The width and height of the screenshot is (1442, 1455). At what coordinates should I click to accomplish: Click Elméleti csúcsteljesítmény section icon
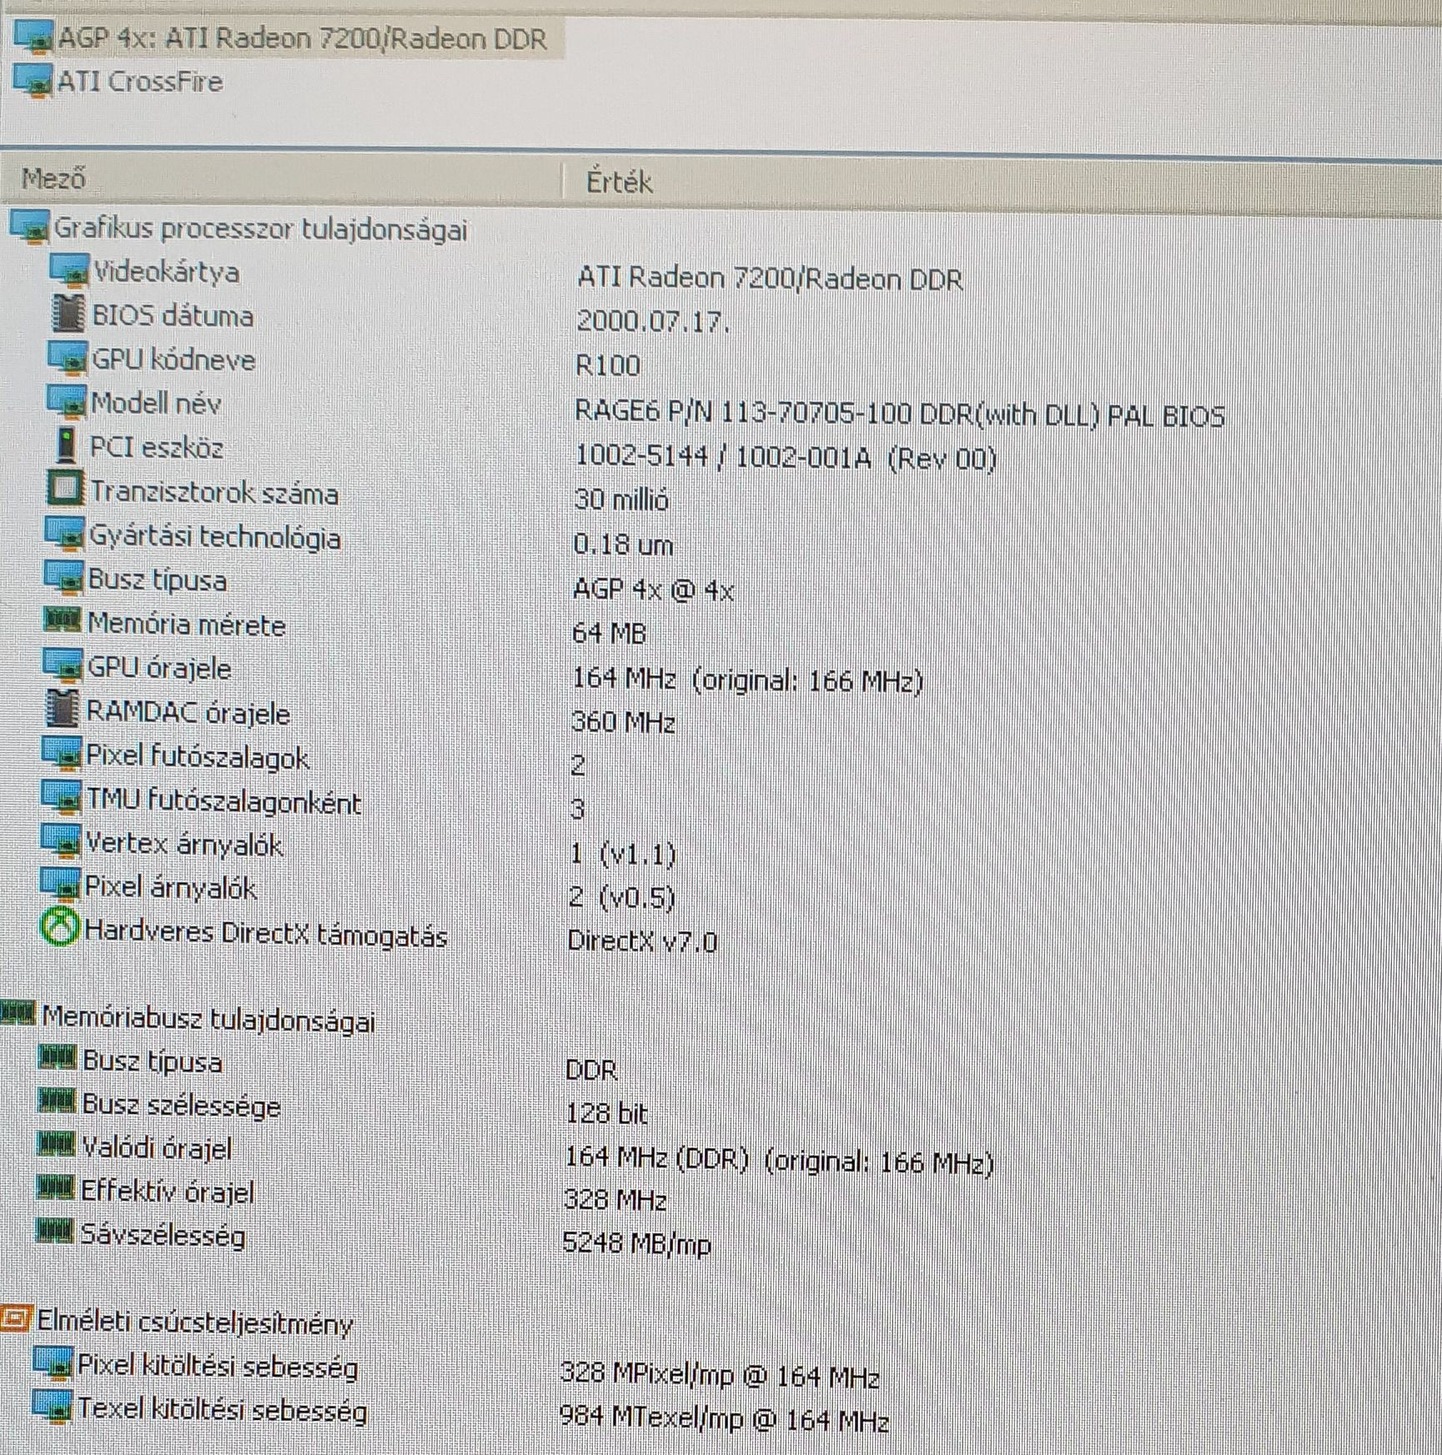(x=16, y=1318)
